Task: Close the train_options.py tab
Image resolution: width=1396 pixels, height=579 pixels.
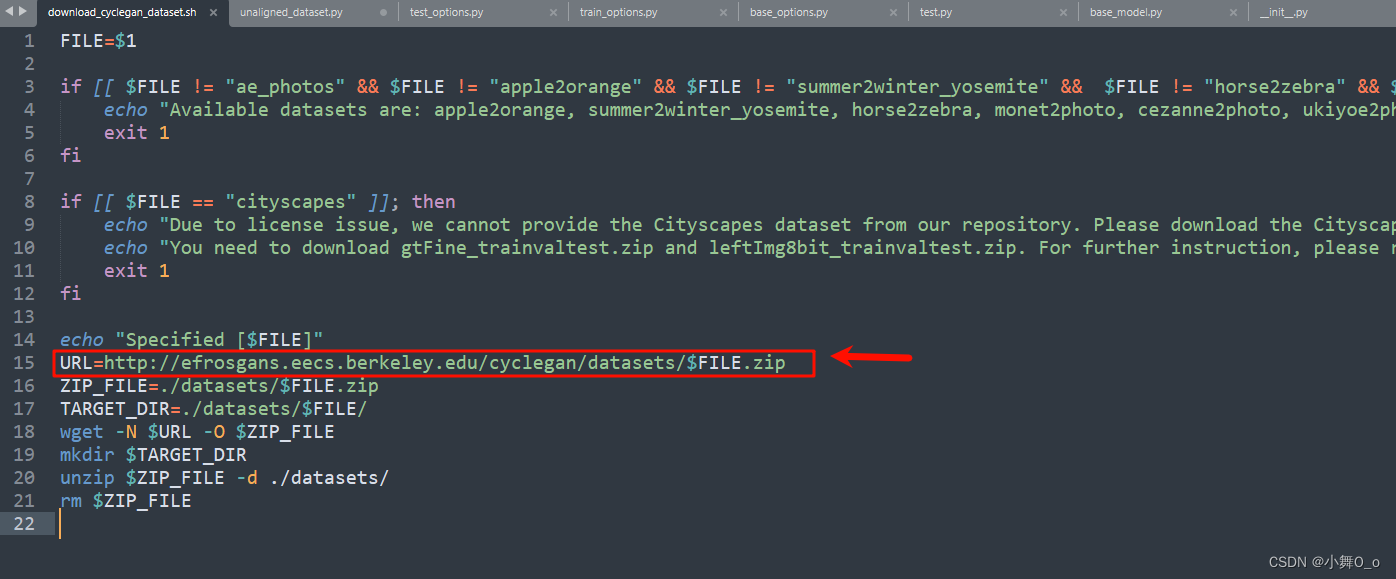Action: (723, 13)
